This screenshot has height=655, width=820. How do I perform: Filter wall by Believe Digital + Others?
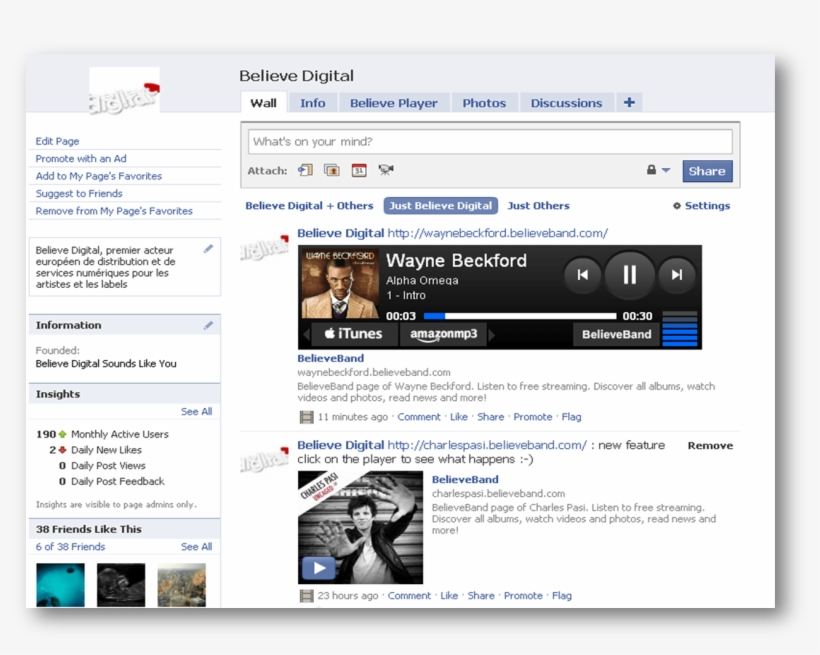click(x=309, y=206)
